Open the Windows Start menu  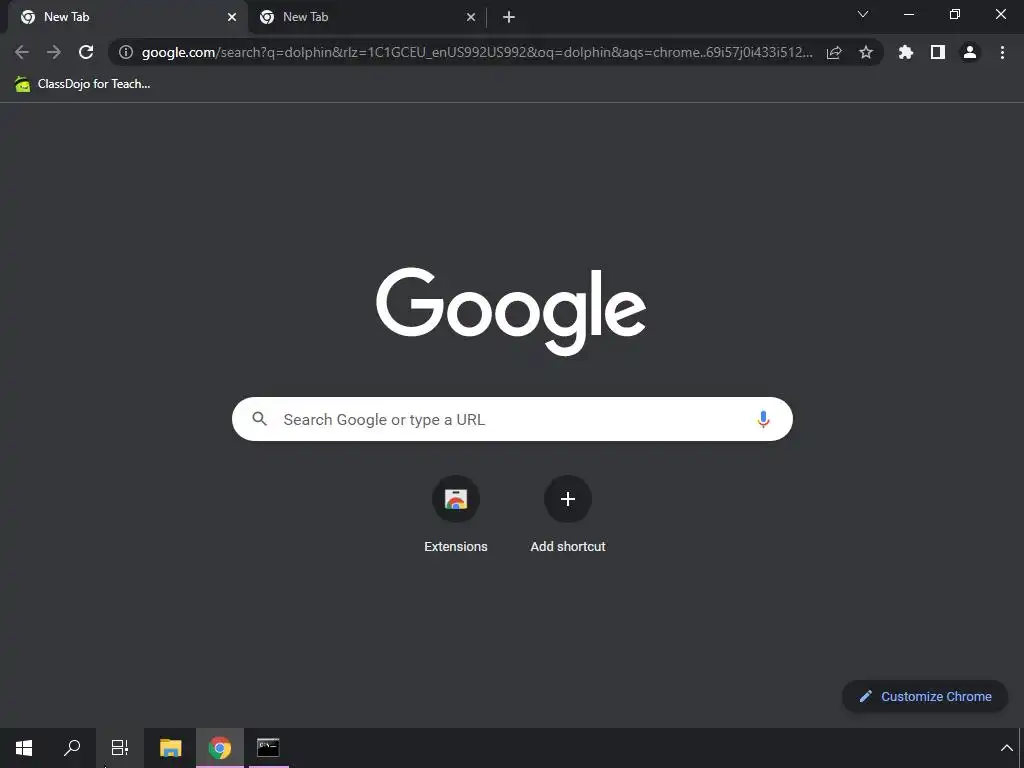click(24, 748)
